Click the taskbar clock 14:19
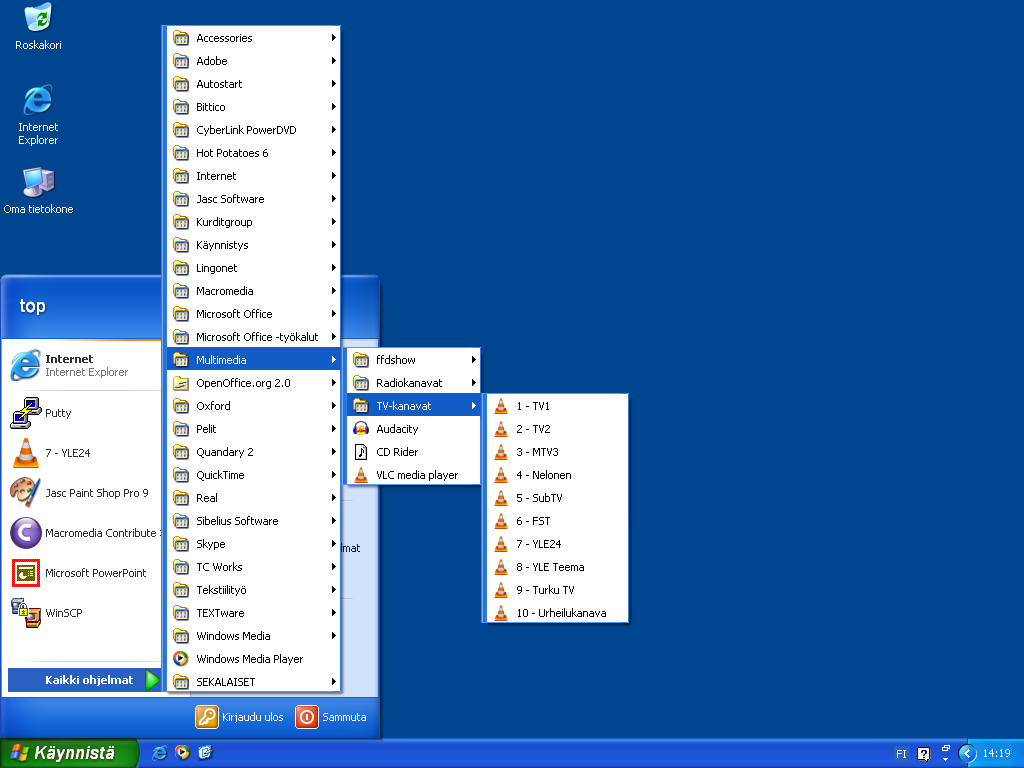Image resolution: width=1024 pixels, height=768 pixels. pyautogui.click(x=997, y=754)
